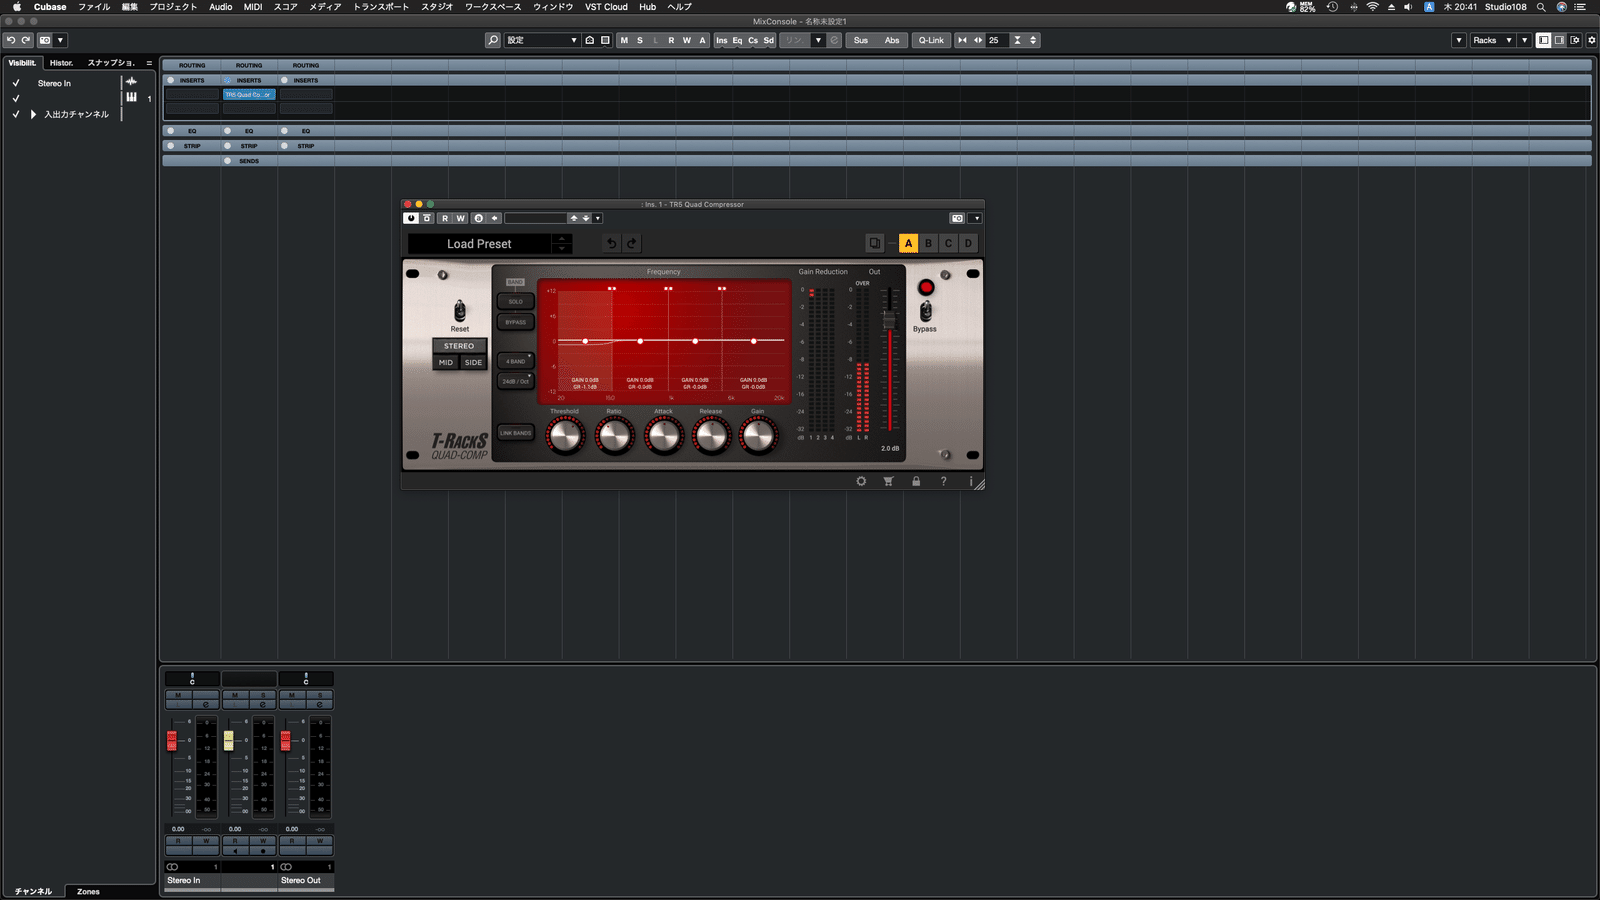The image size is (1600, 900).
Task: Click the Wi-Fi icon in menu bar
Action: (x=1373, y=7)
